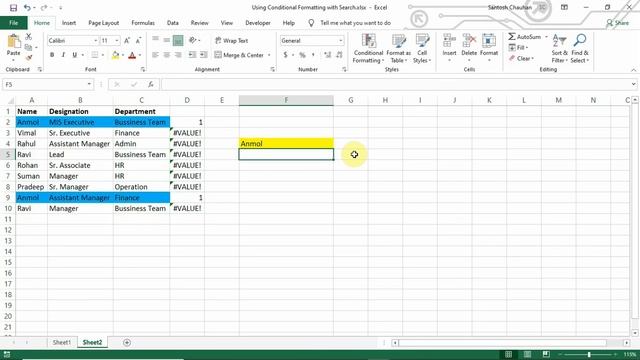
Task: Increase decimal places
Action: pyautogui.click(x=327, y=55)
